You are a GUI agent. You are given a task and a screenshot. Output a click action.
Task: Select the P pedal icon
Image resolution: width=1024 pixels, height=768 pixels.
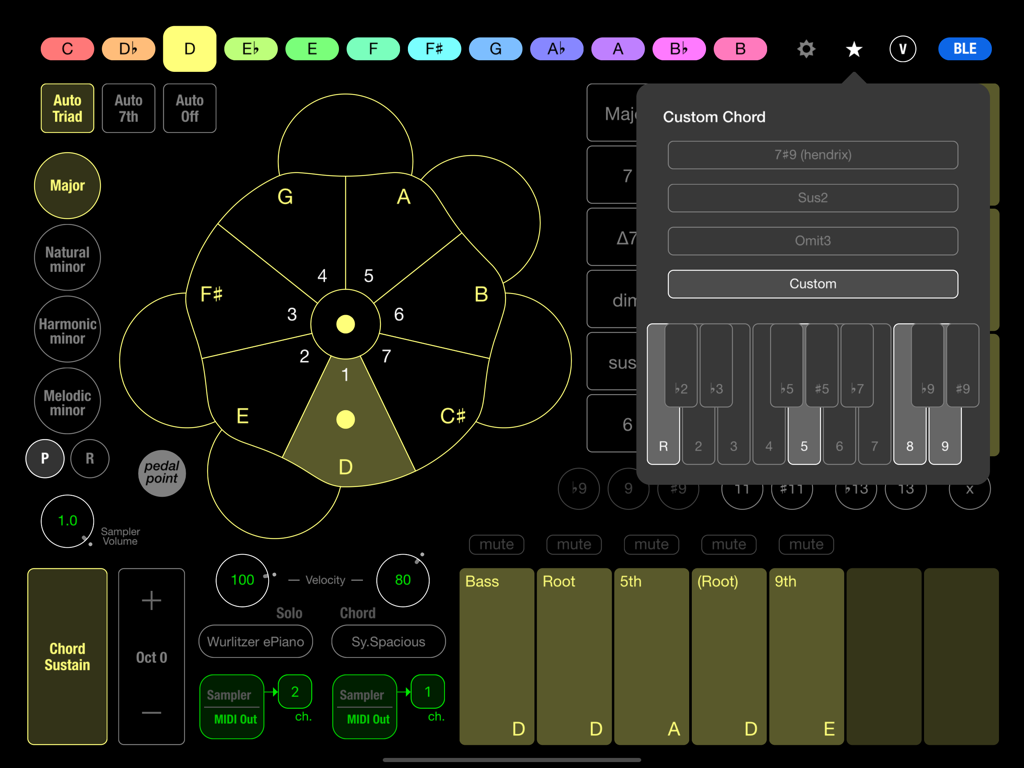pos(44,458)
